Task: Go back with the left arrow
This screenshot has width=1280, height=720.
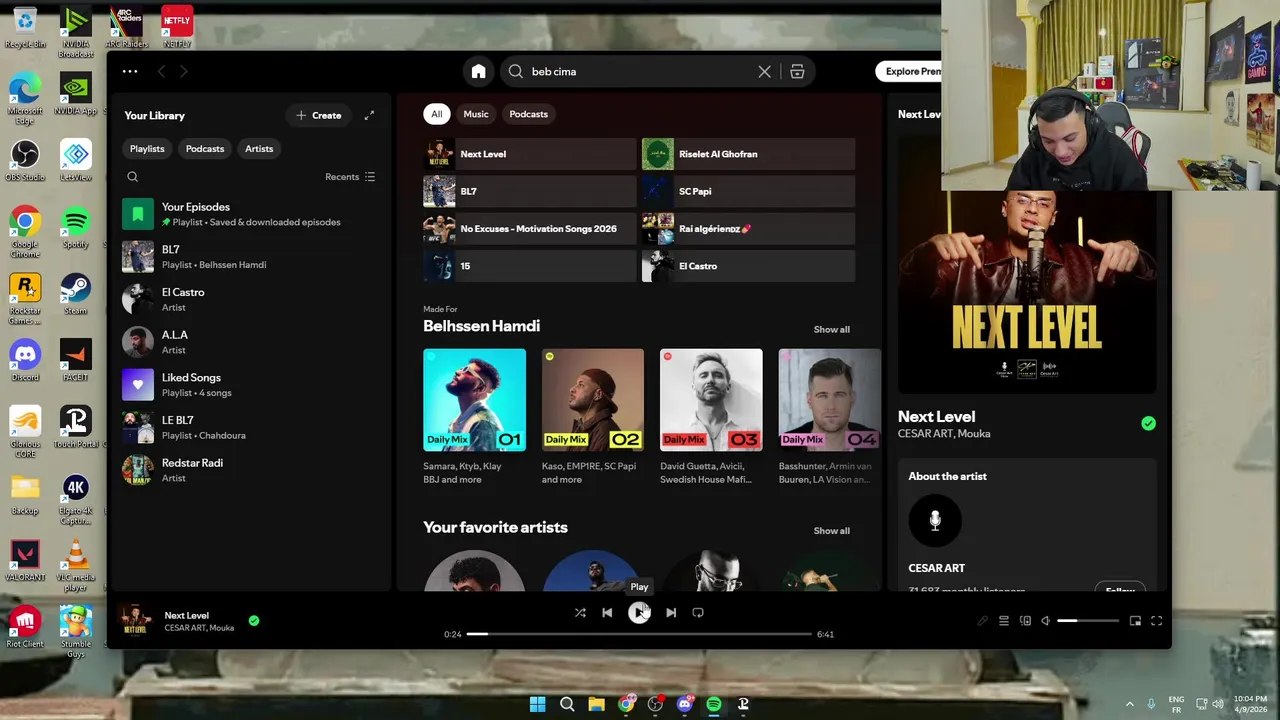Action: click(161, 71)
